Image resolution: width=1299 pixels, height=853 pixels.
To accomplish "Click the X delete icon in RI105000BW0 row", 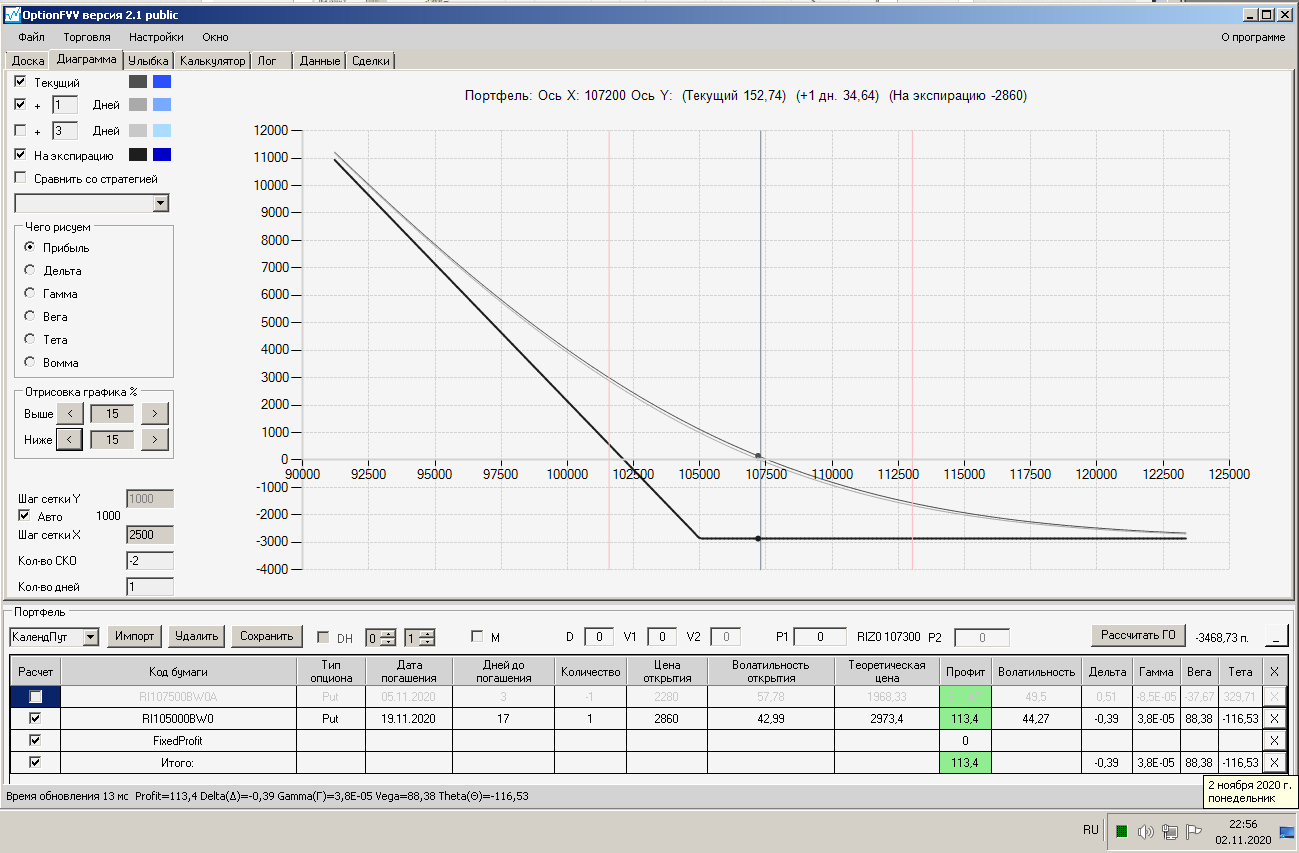I will tap(1273, 719).
